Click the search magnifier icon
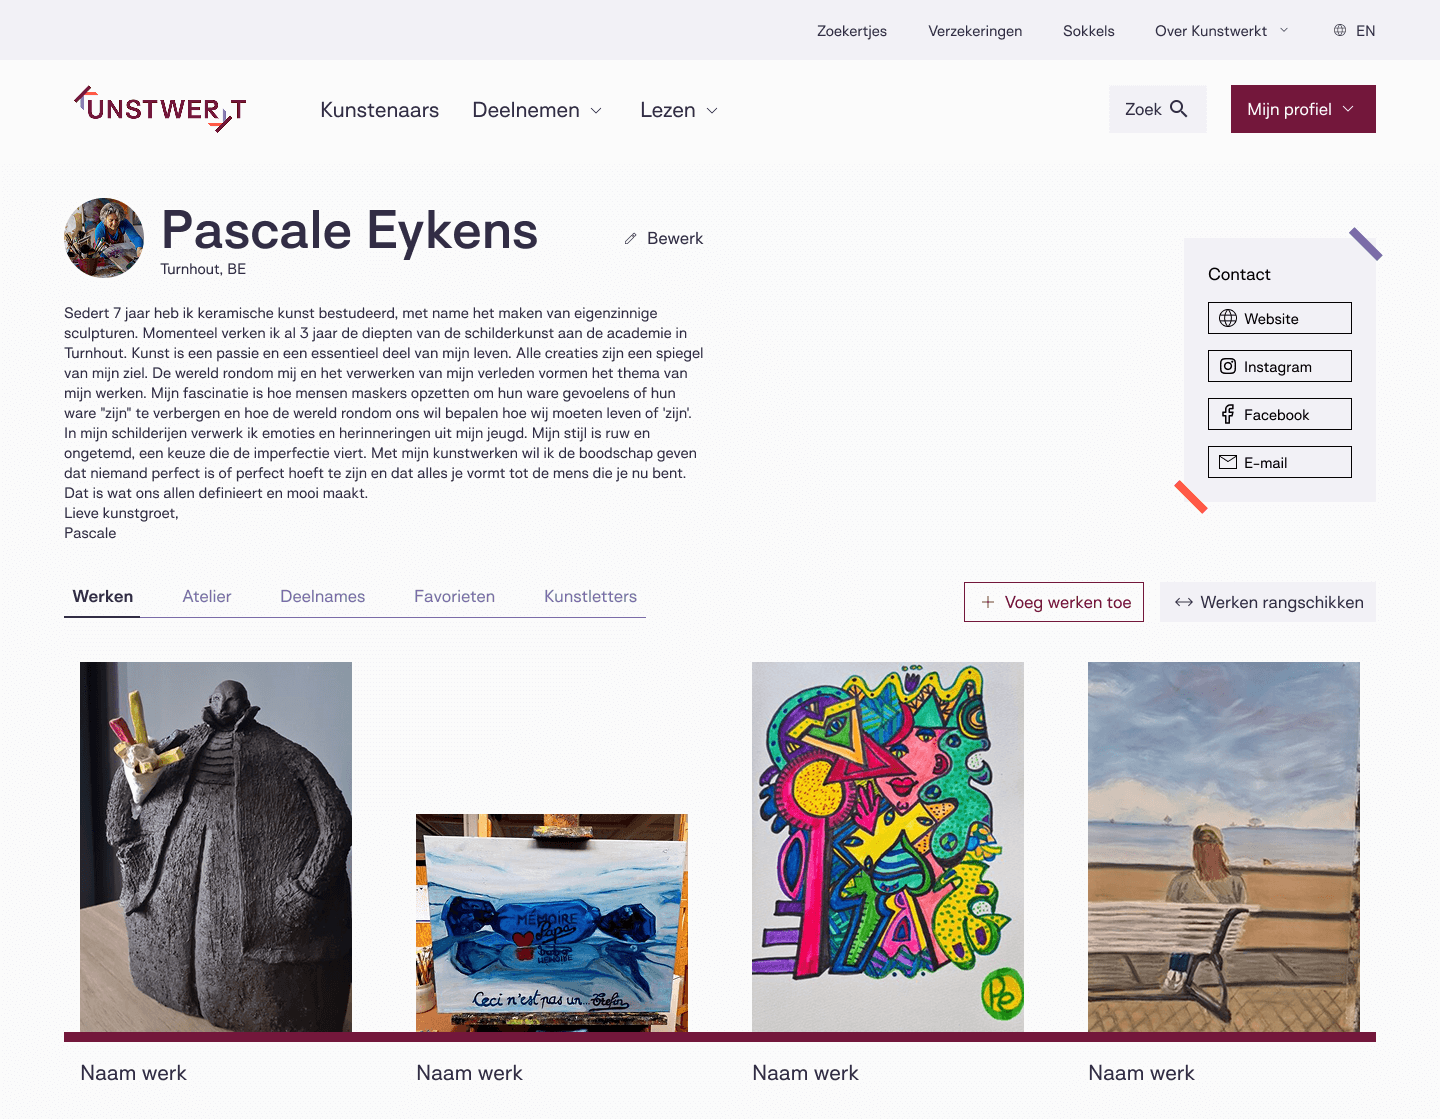The height and width of the screenshot is (1119, 1440). click(x=1179, y=109)
